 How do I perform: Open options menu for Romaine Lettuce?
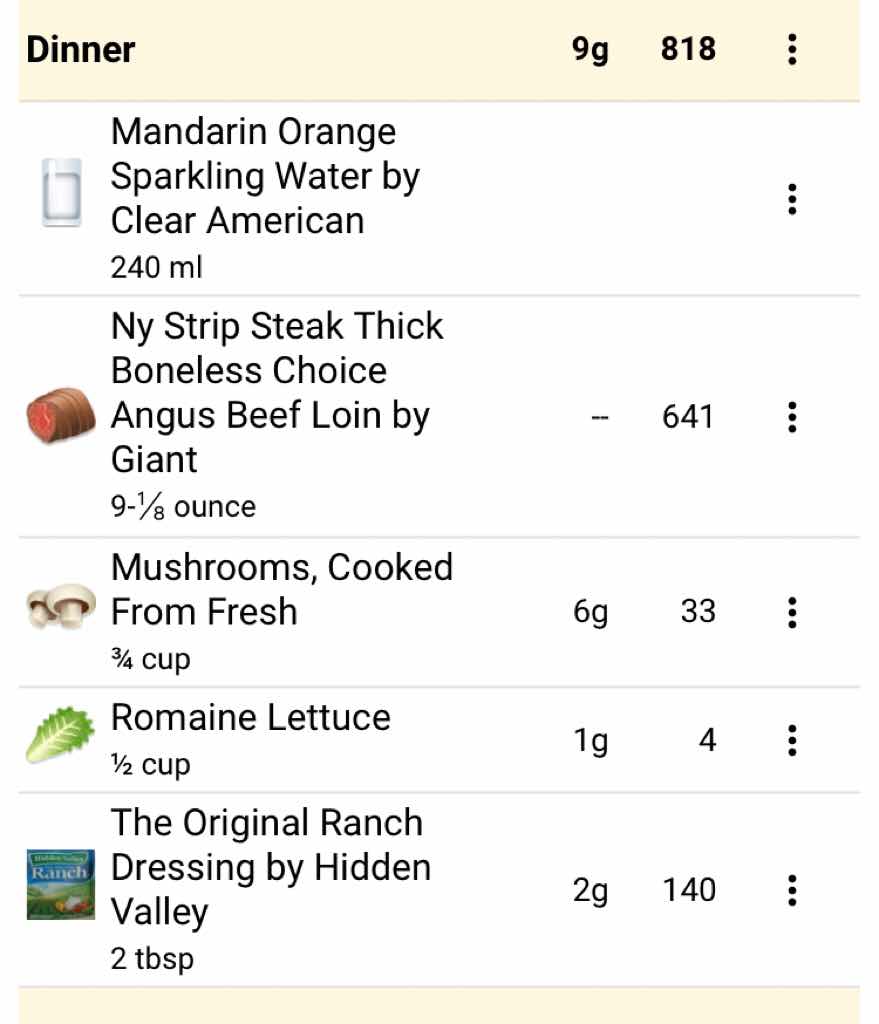pos(792,741)
